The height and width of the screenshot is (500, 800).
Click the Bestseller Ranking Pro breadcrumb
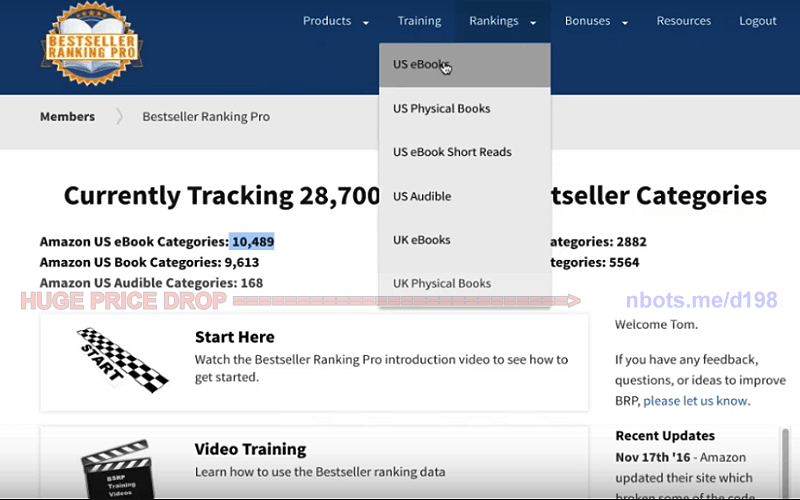point(206,117)
